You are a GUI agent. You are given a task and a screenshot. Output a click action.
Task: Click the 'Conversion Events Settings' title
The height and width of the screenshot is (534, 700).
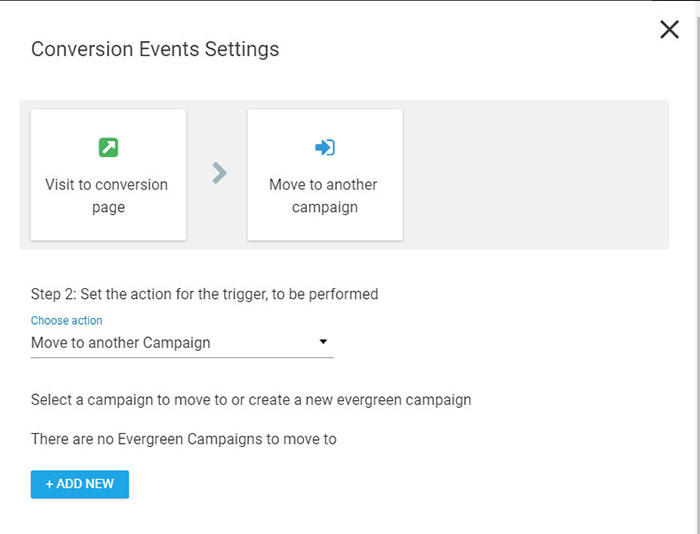[155, 49]
